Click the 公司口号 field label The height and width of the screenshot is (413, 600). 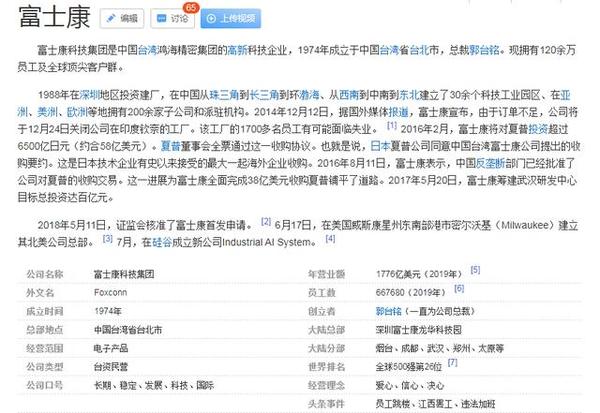click(45, 385)
